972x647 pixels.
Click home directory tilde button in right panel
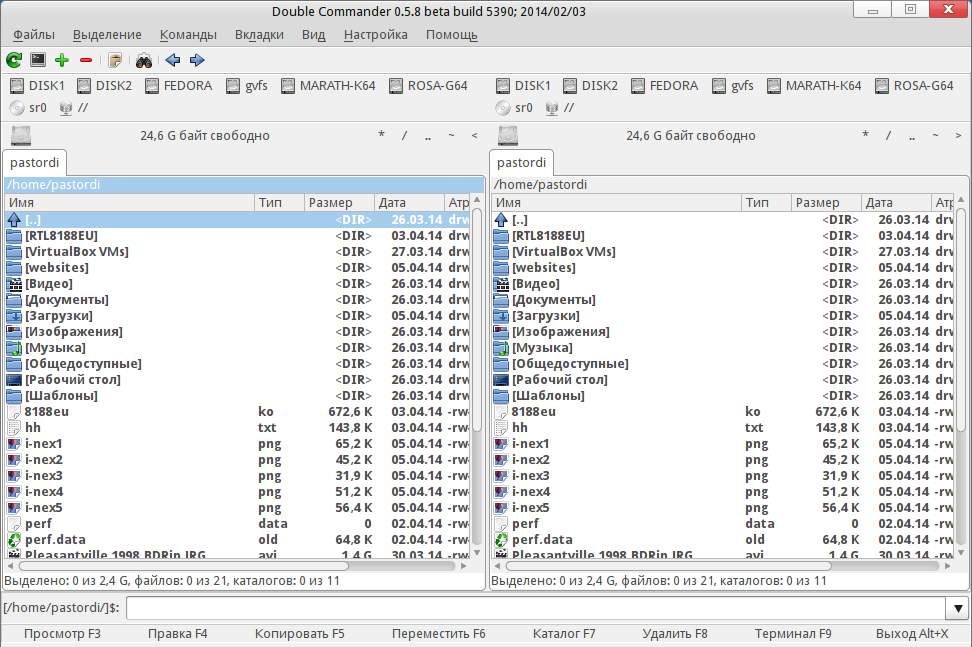tap(935, 135)
